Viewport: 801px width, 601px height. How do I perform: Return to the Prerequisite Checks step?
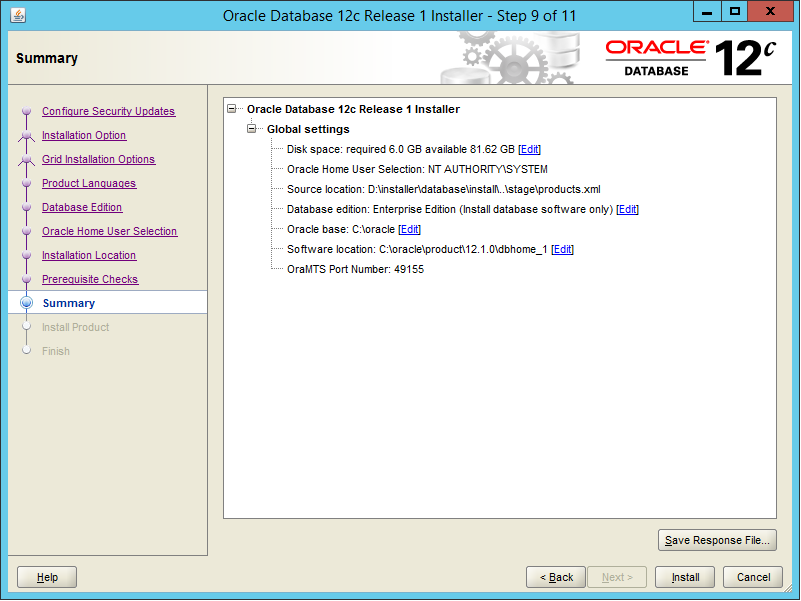[90, 279]
